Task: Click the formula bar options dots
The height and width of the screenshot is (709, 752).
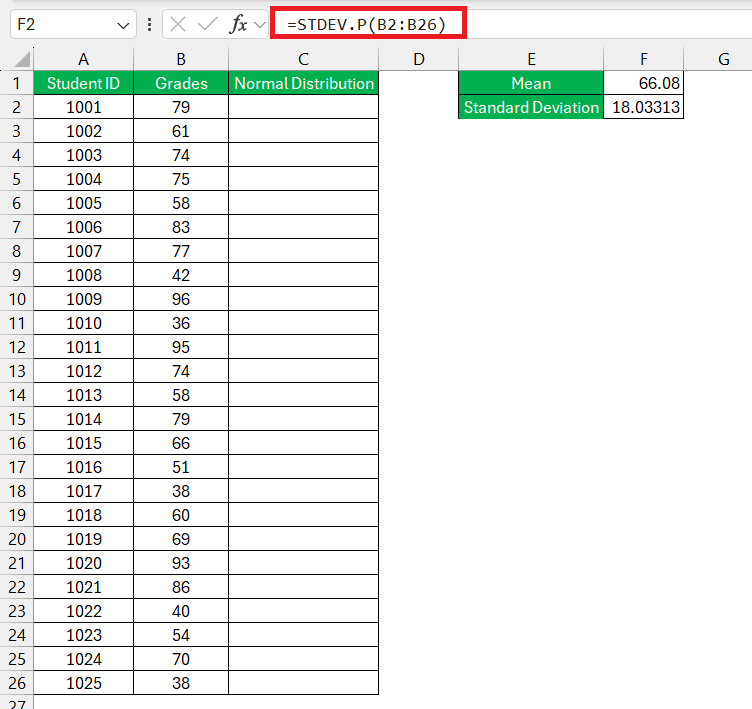Action: click(150, 24)
